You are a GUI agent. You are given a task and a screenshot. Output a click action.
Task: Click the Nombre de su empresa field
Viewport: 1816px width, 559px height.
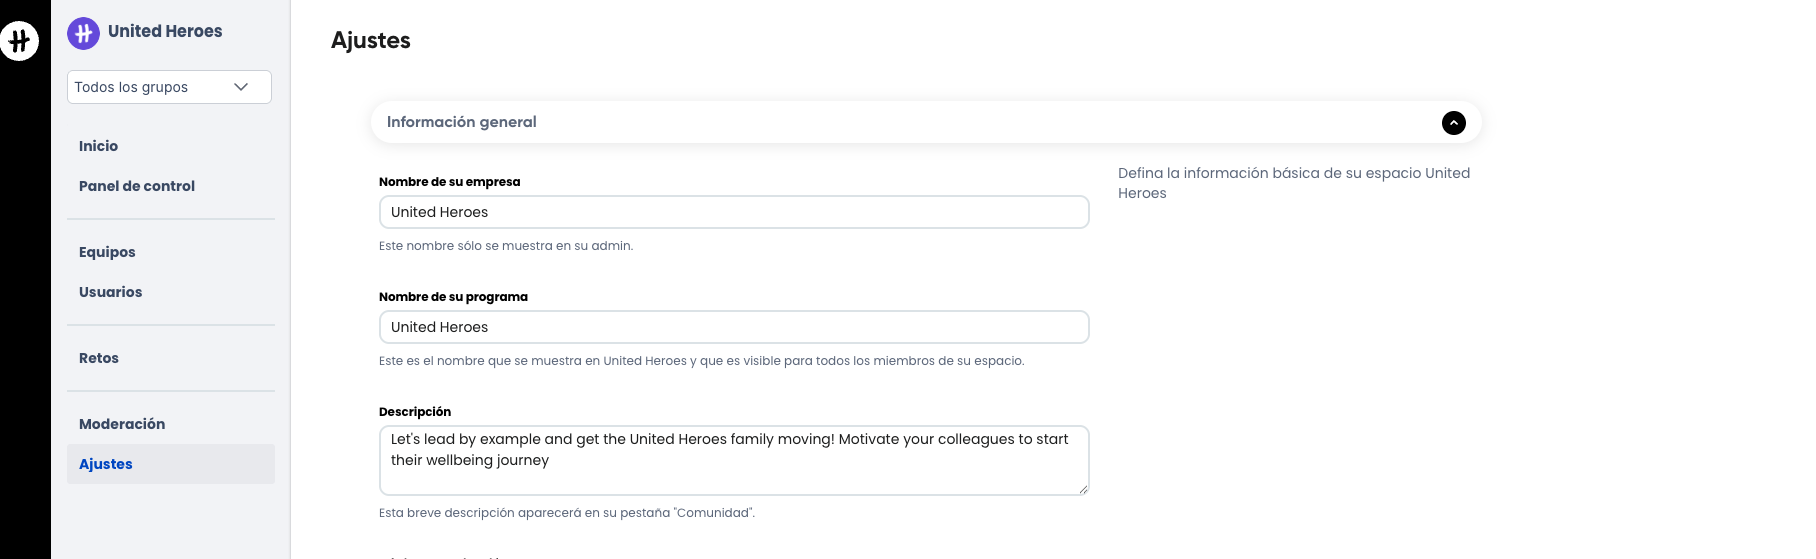734,212
